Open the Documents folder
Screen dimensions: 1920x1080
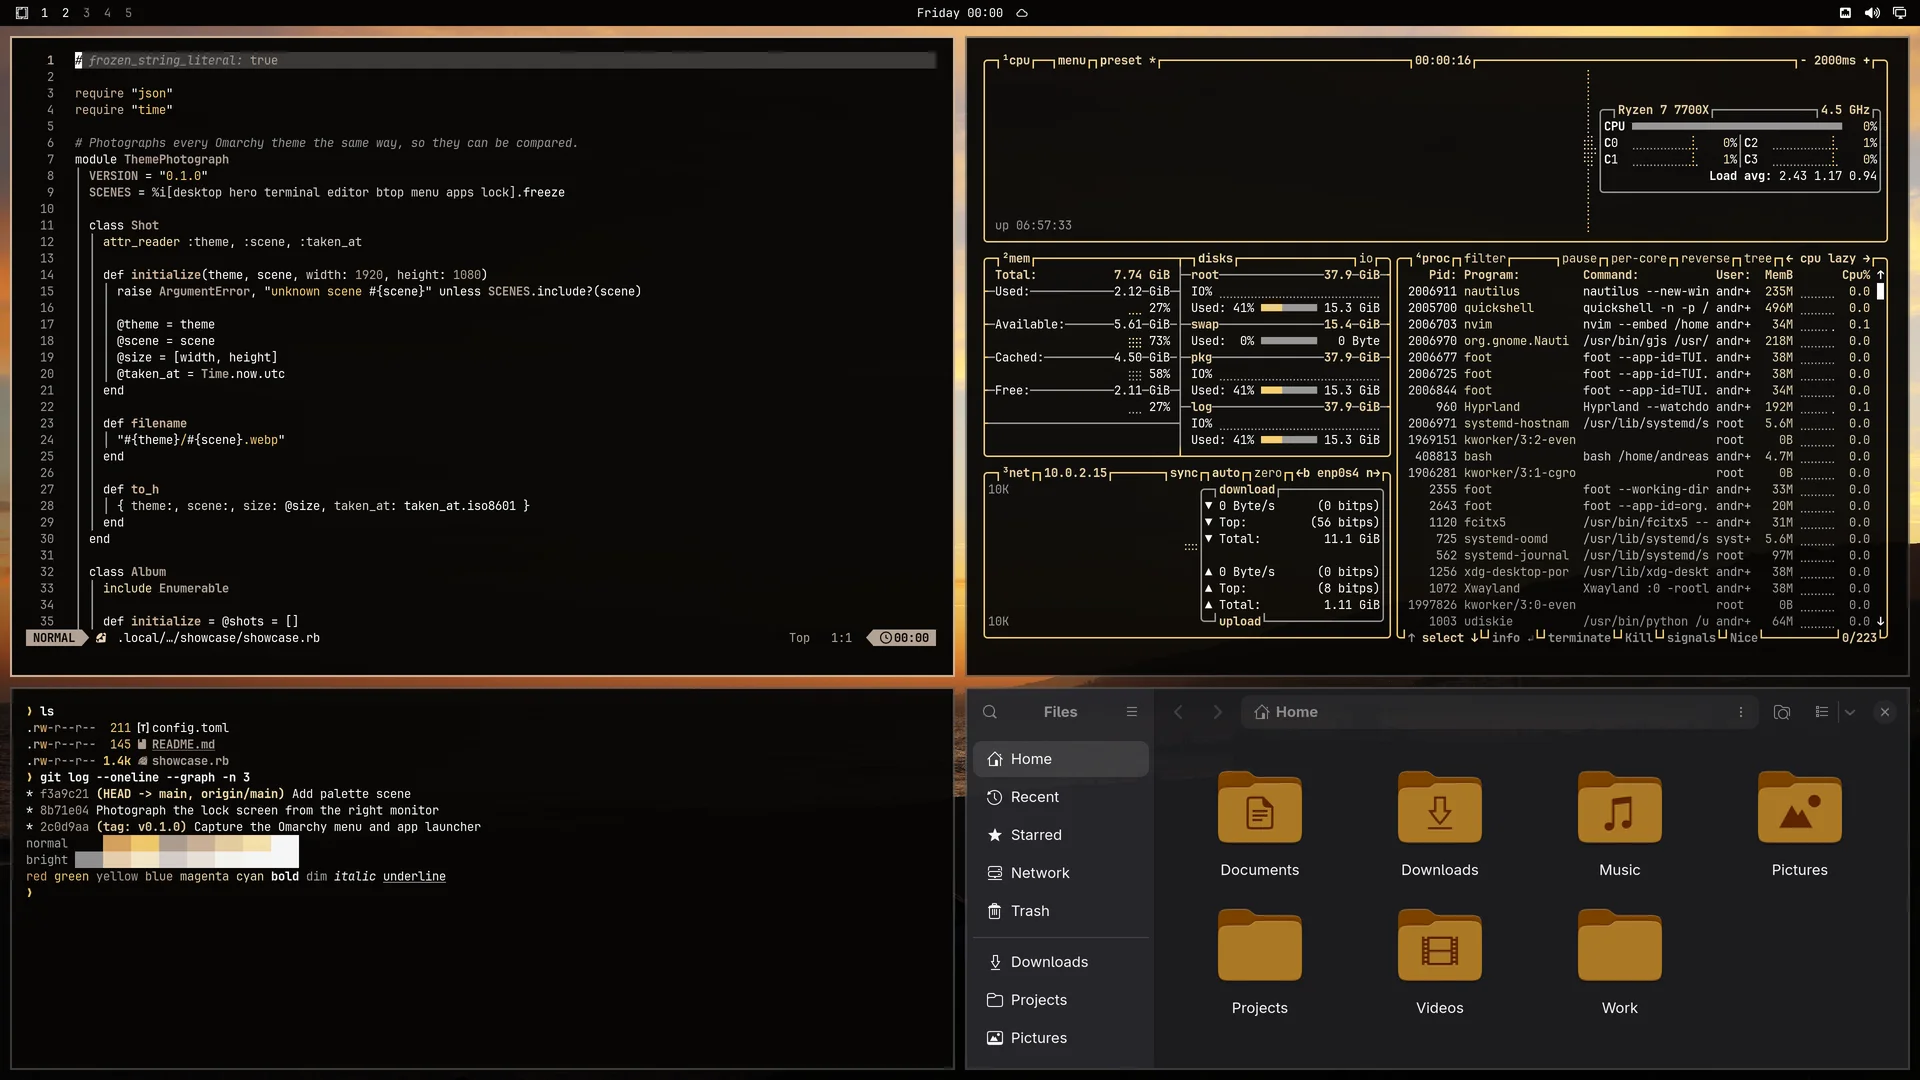click(x=1260, y=825)
